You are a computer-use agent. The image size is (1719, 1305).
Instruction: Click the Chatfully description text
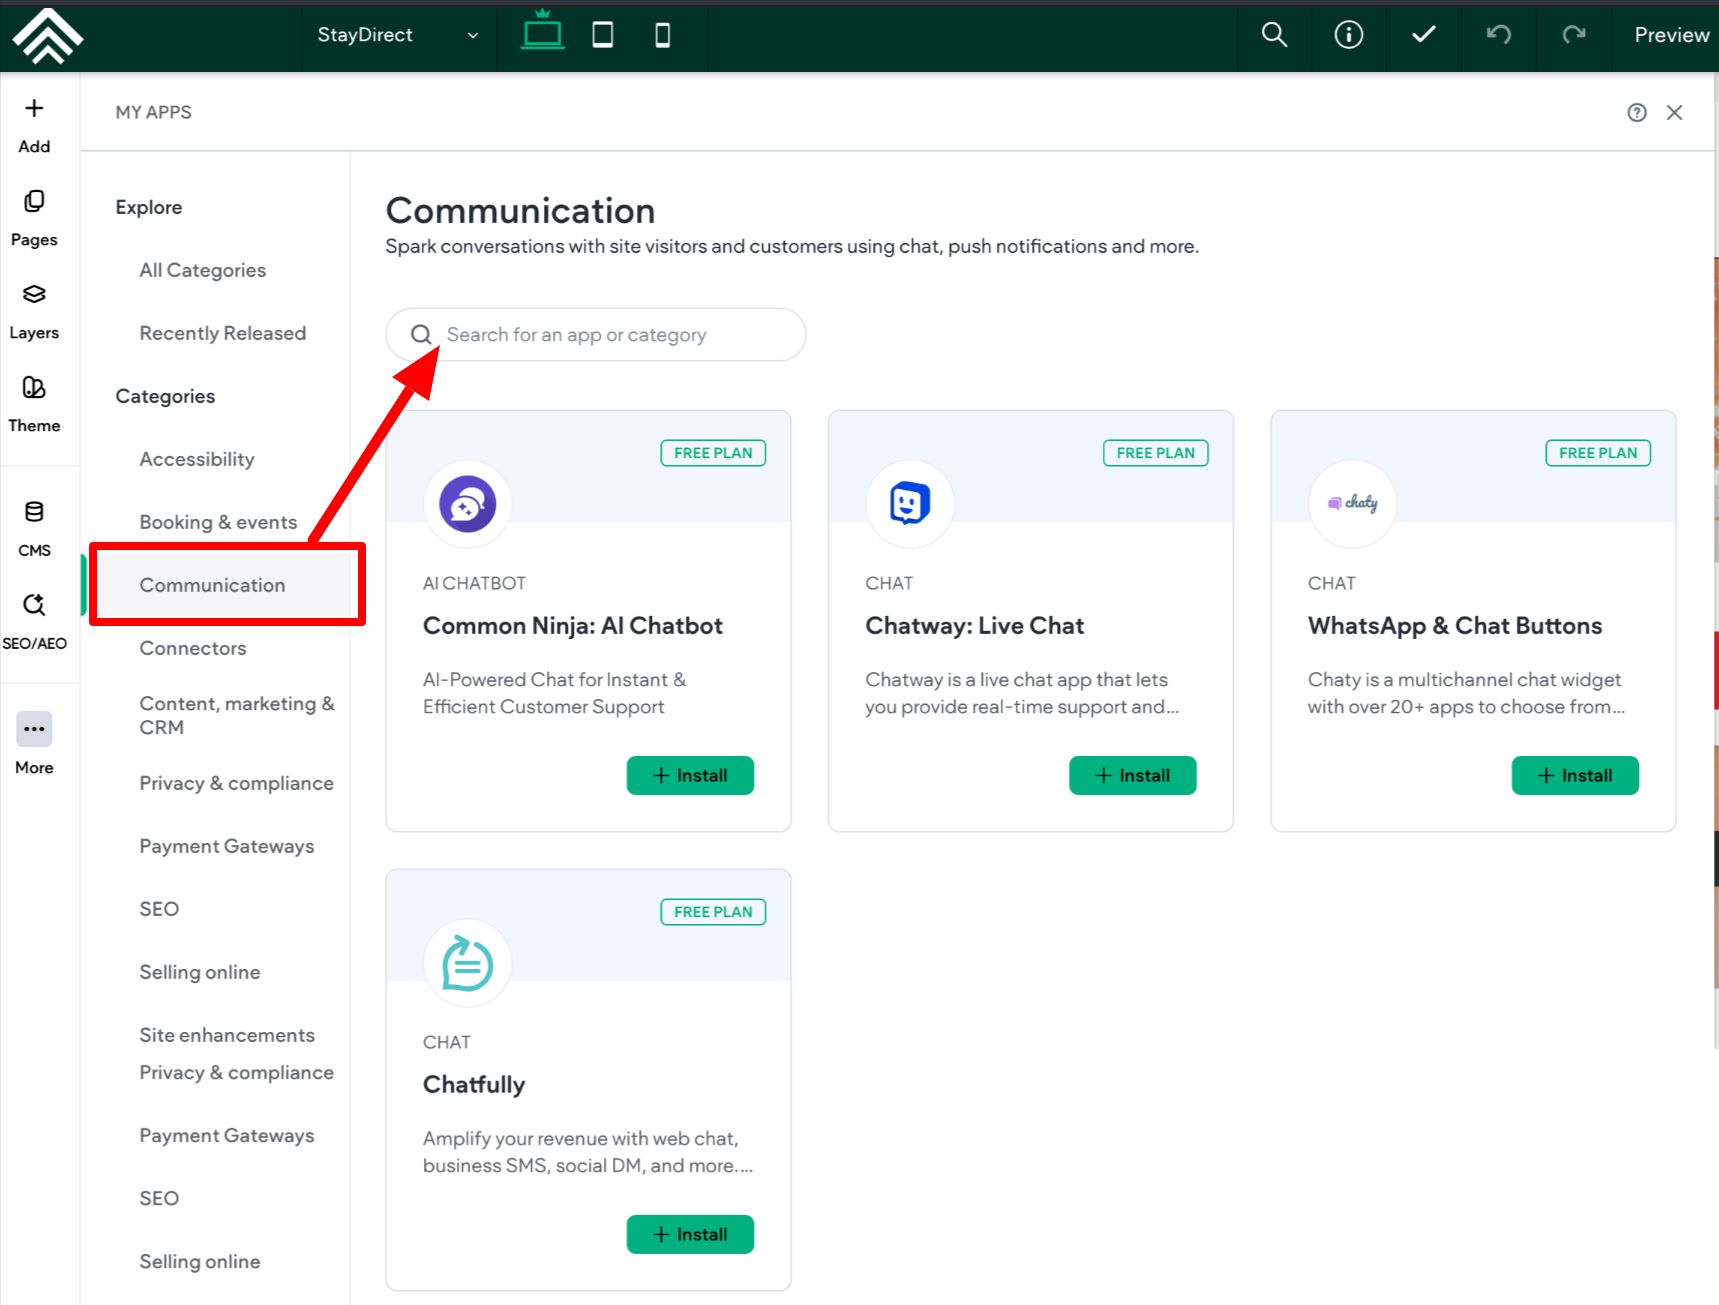tap(588, 1152)
